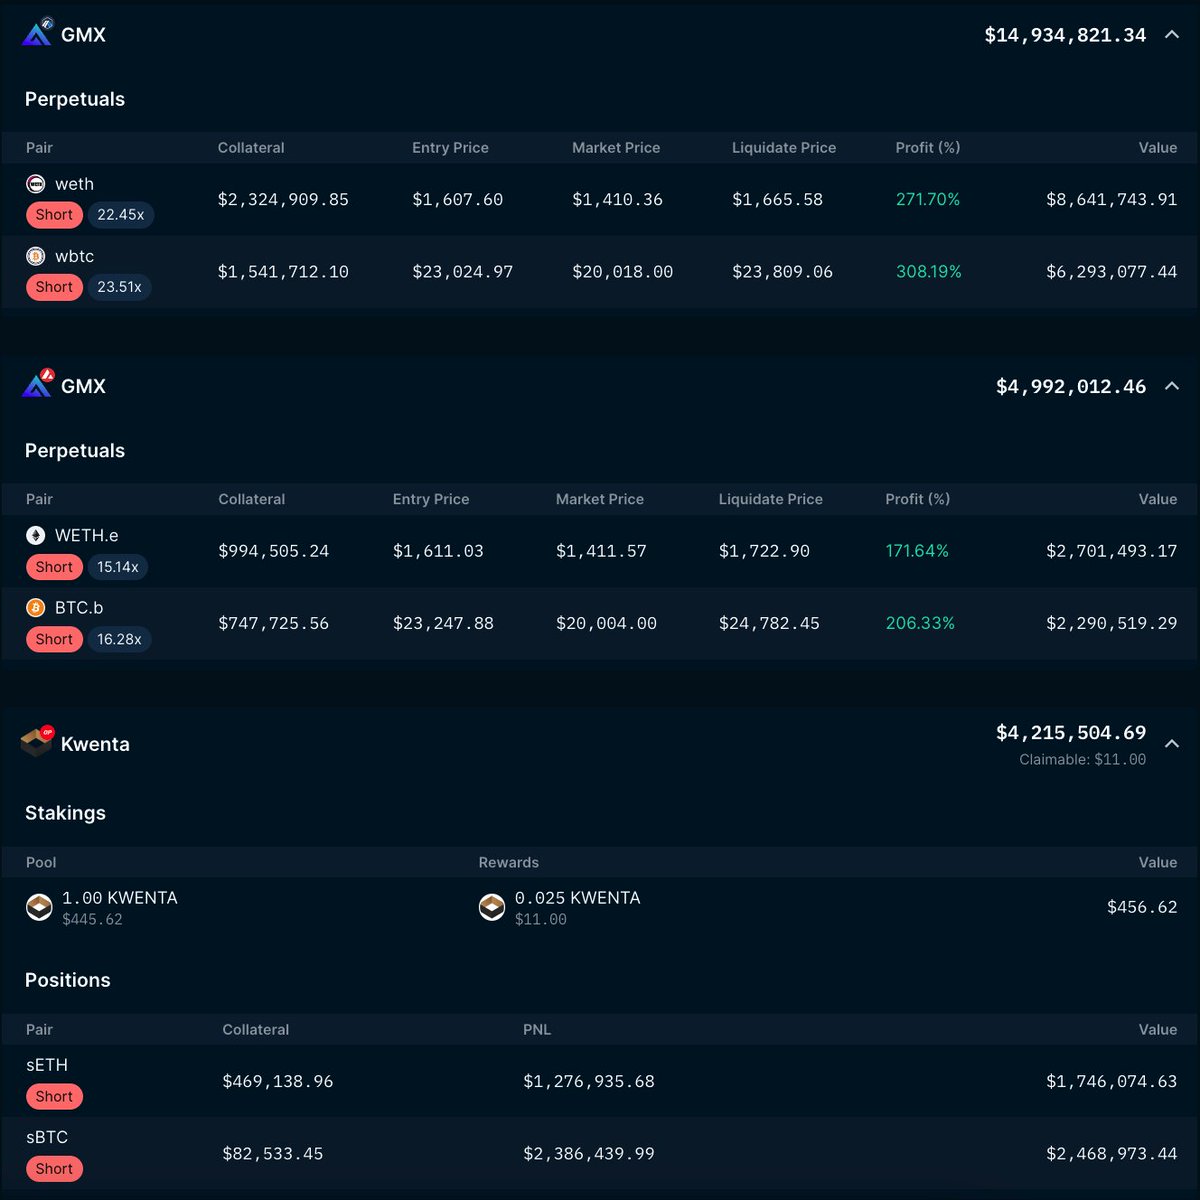Click the Kwenta protocol name
The width and height of the screenshot is (1200, 1200).
coord(95,744)
